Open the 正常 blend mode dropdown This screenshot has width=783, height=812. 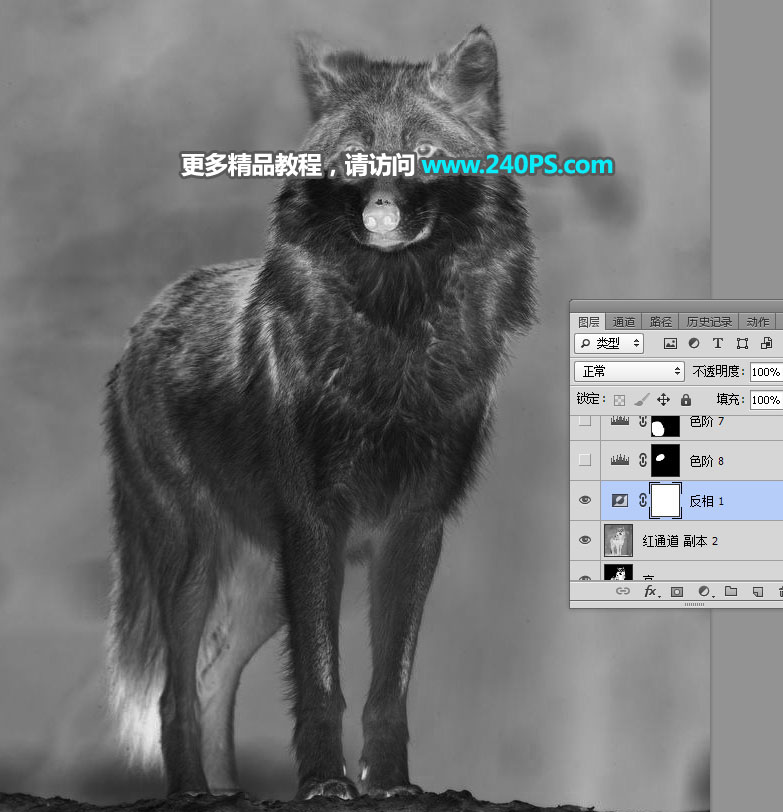(x=630, y=371)
